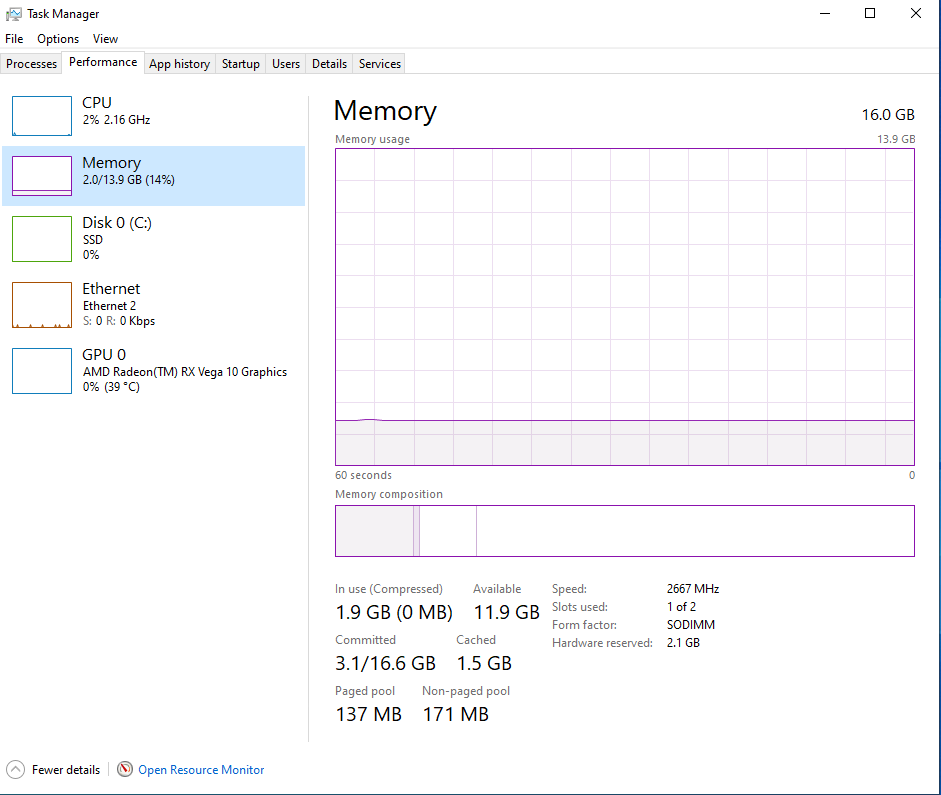Click the Memory composition bar

pos(625,531)
